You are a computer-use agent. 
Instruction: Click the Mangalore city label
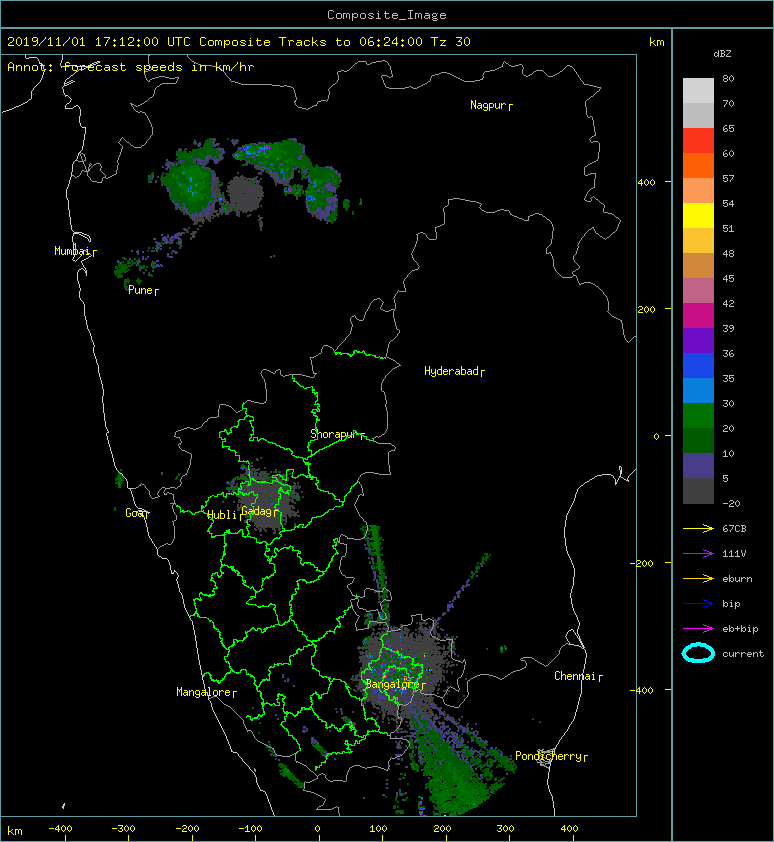click(206, 692)
